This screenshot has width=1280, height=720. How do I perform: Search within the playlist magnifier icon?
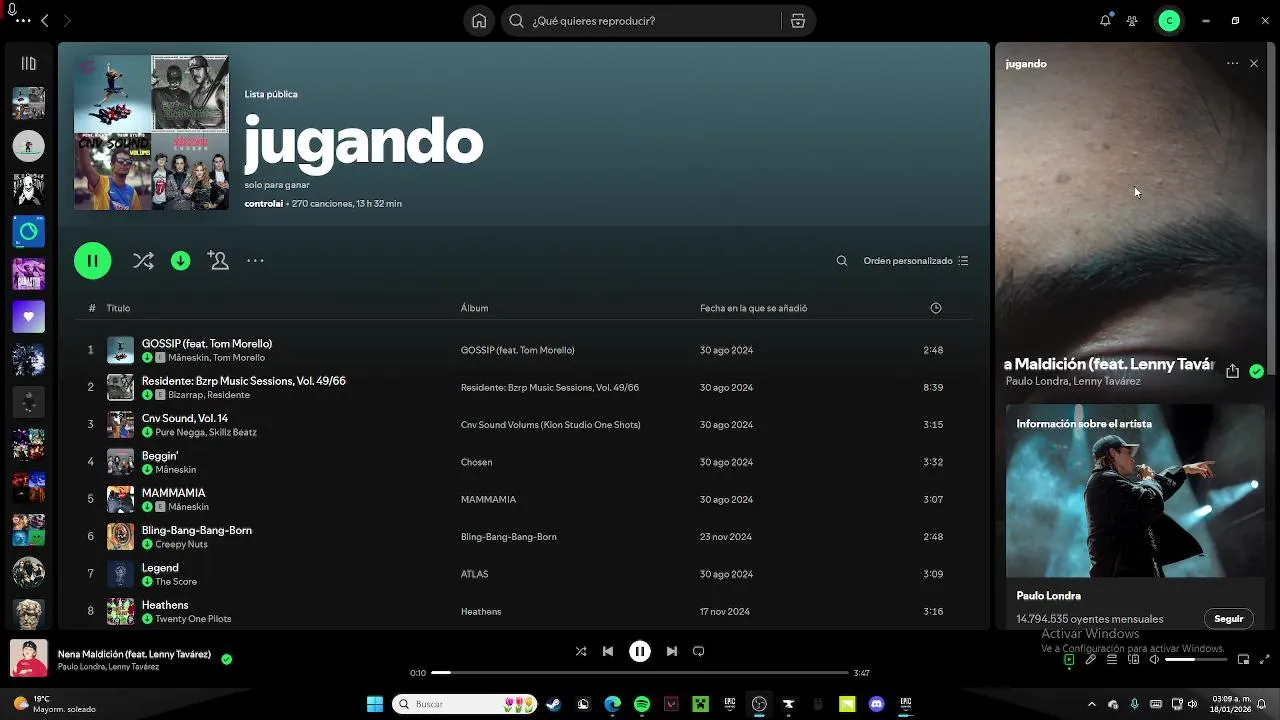click(x=842, y=261)
